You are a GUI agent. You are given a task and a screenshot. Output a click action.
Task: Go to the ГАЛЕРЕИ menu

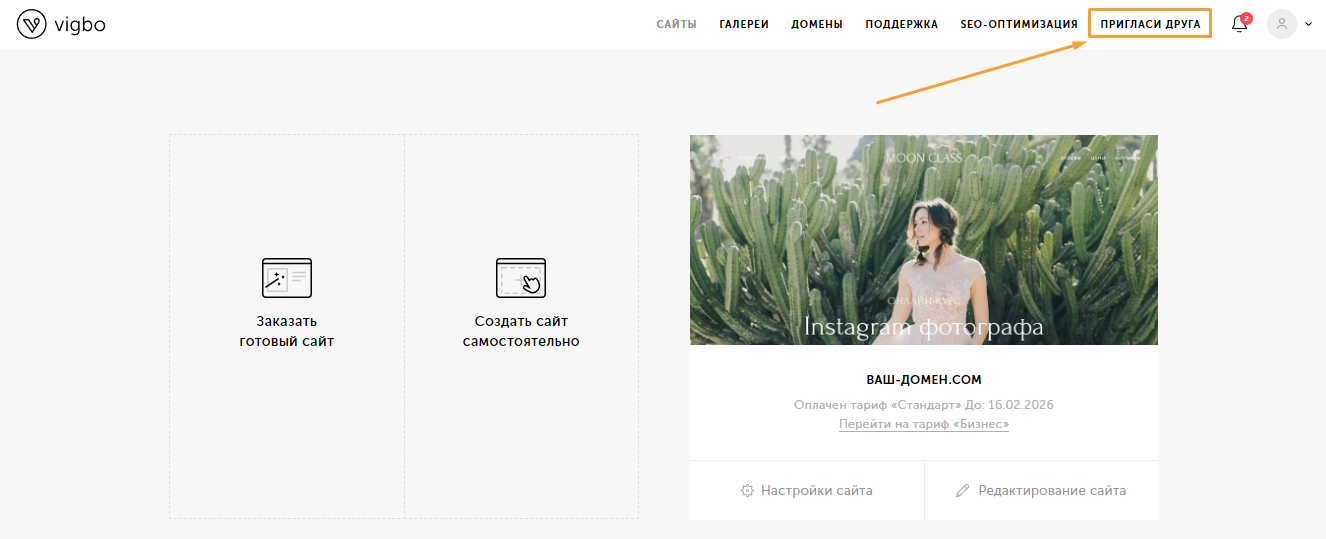tap(744, 24)
